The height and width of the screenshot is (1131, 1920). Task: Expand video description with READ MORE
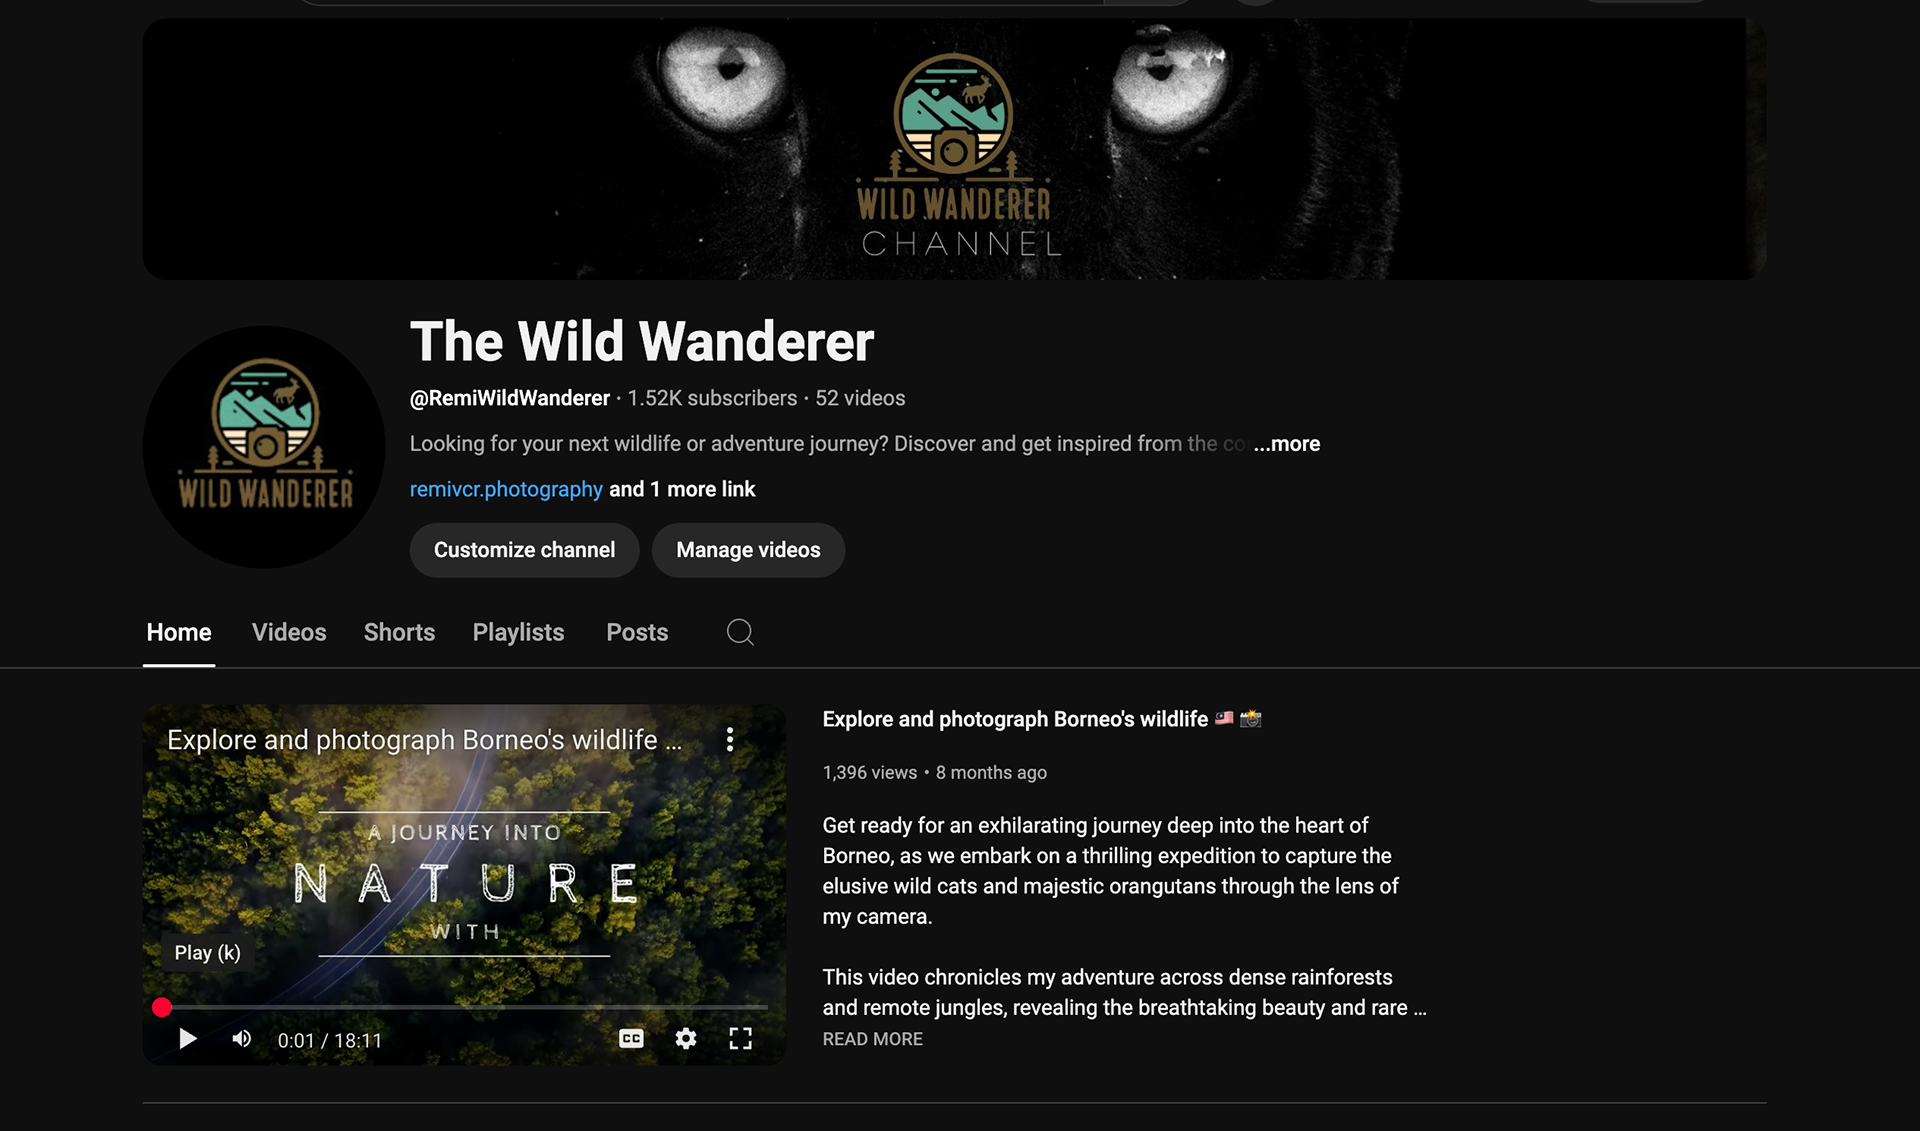click(872, 1039)
